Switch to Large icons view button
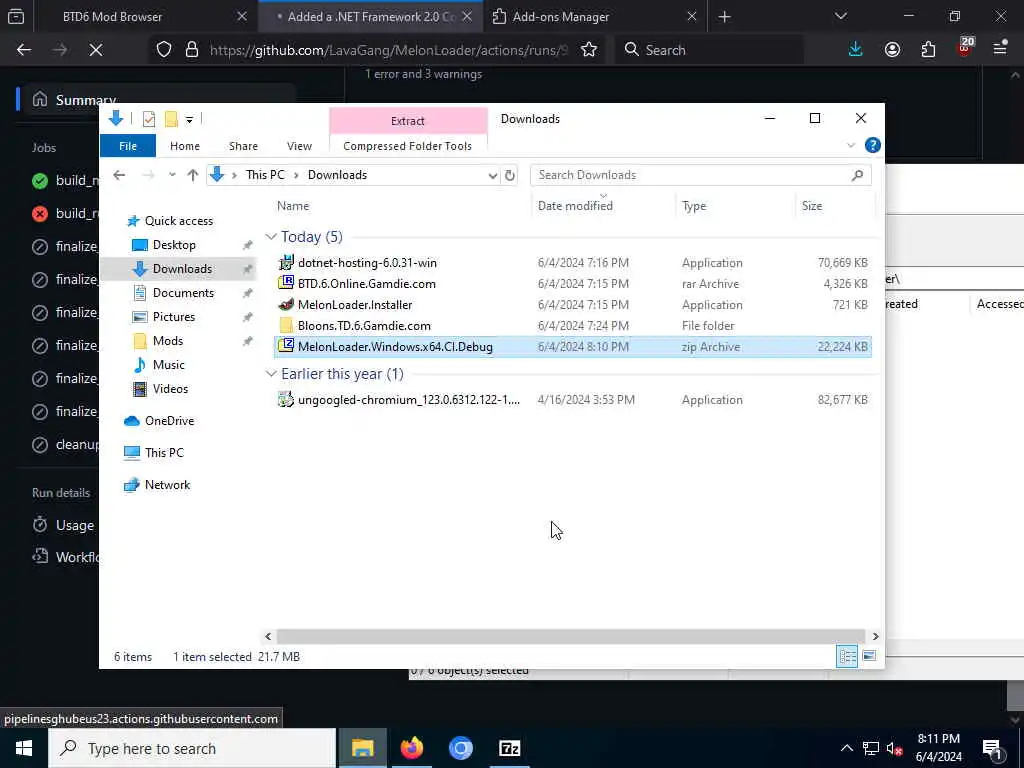Image resolution: width=1024 pixels, height=768 pixels. coord(869,656)
